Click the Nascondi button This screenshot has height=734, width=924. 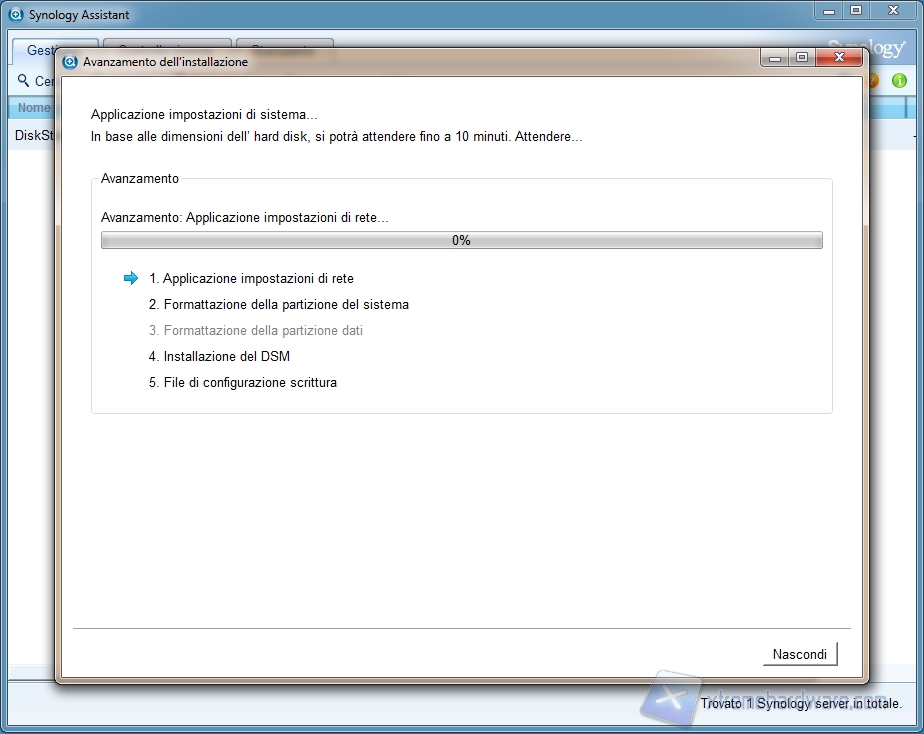tap(799, 654)
